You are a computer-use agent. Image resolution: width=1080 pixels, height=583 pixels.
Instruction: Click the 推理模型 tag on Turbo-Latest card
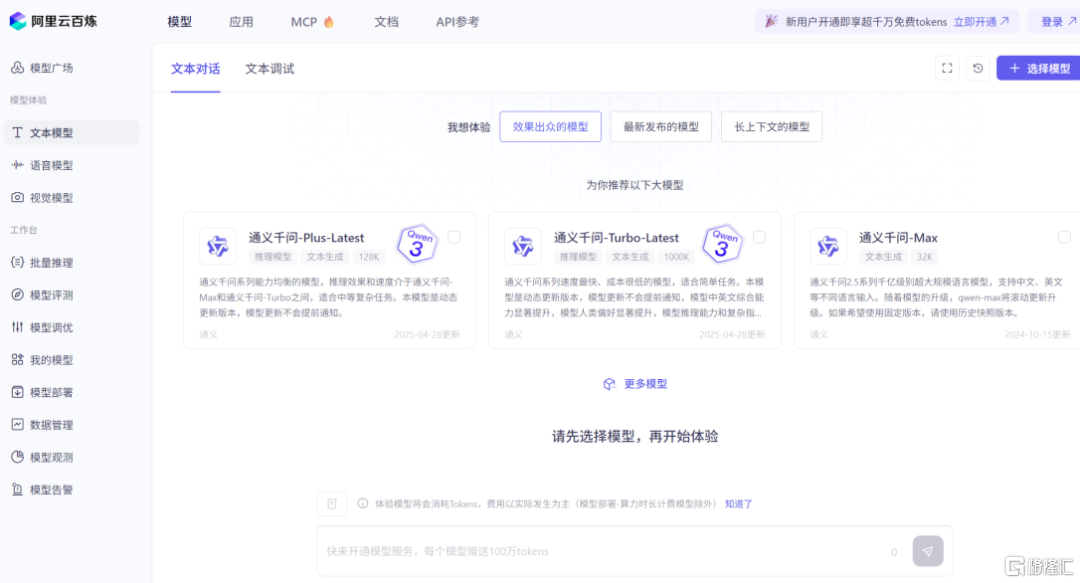578,256
